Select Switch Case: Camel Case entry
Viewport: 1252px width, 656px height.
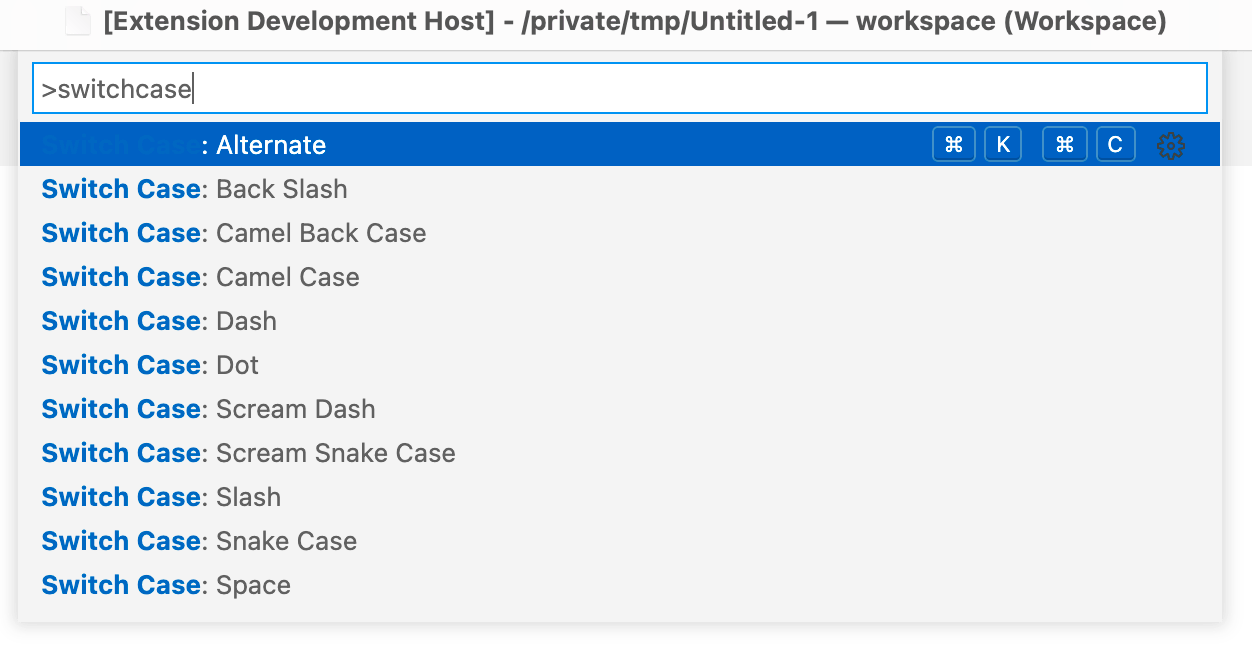tap(620, 277)
